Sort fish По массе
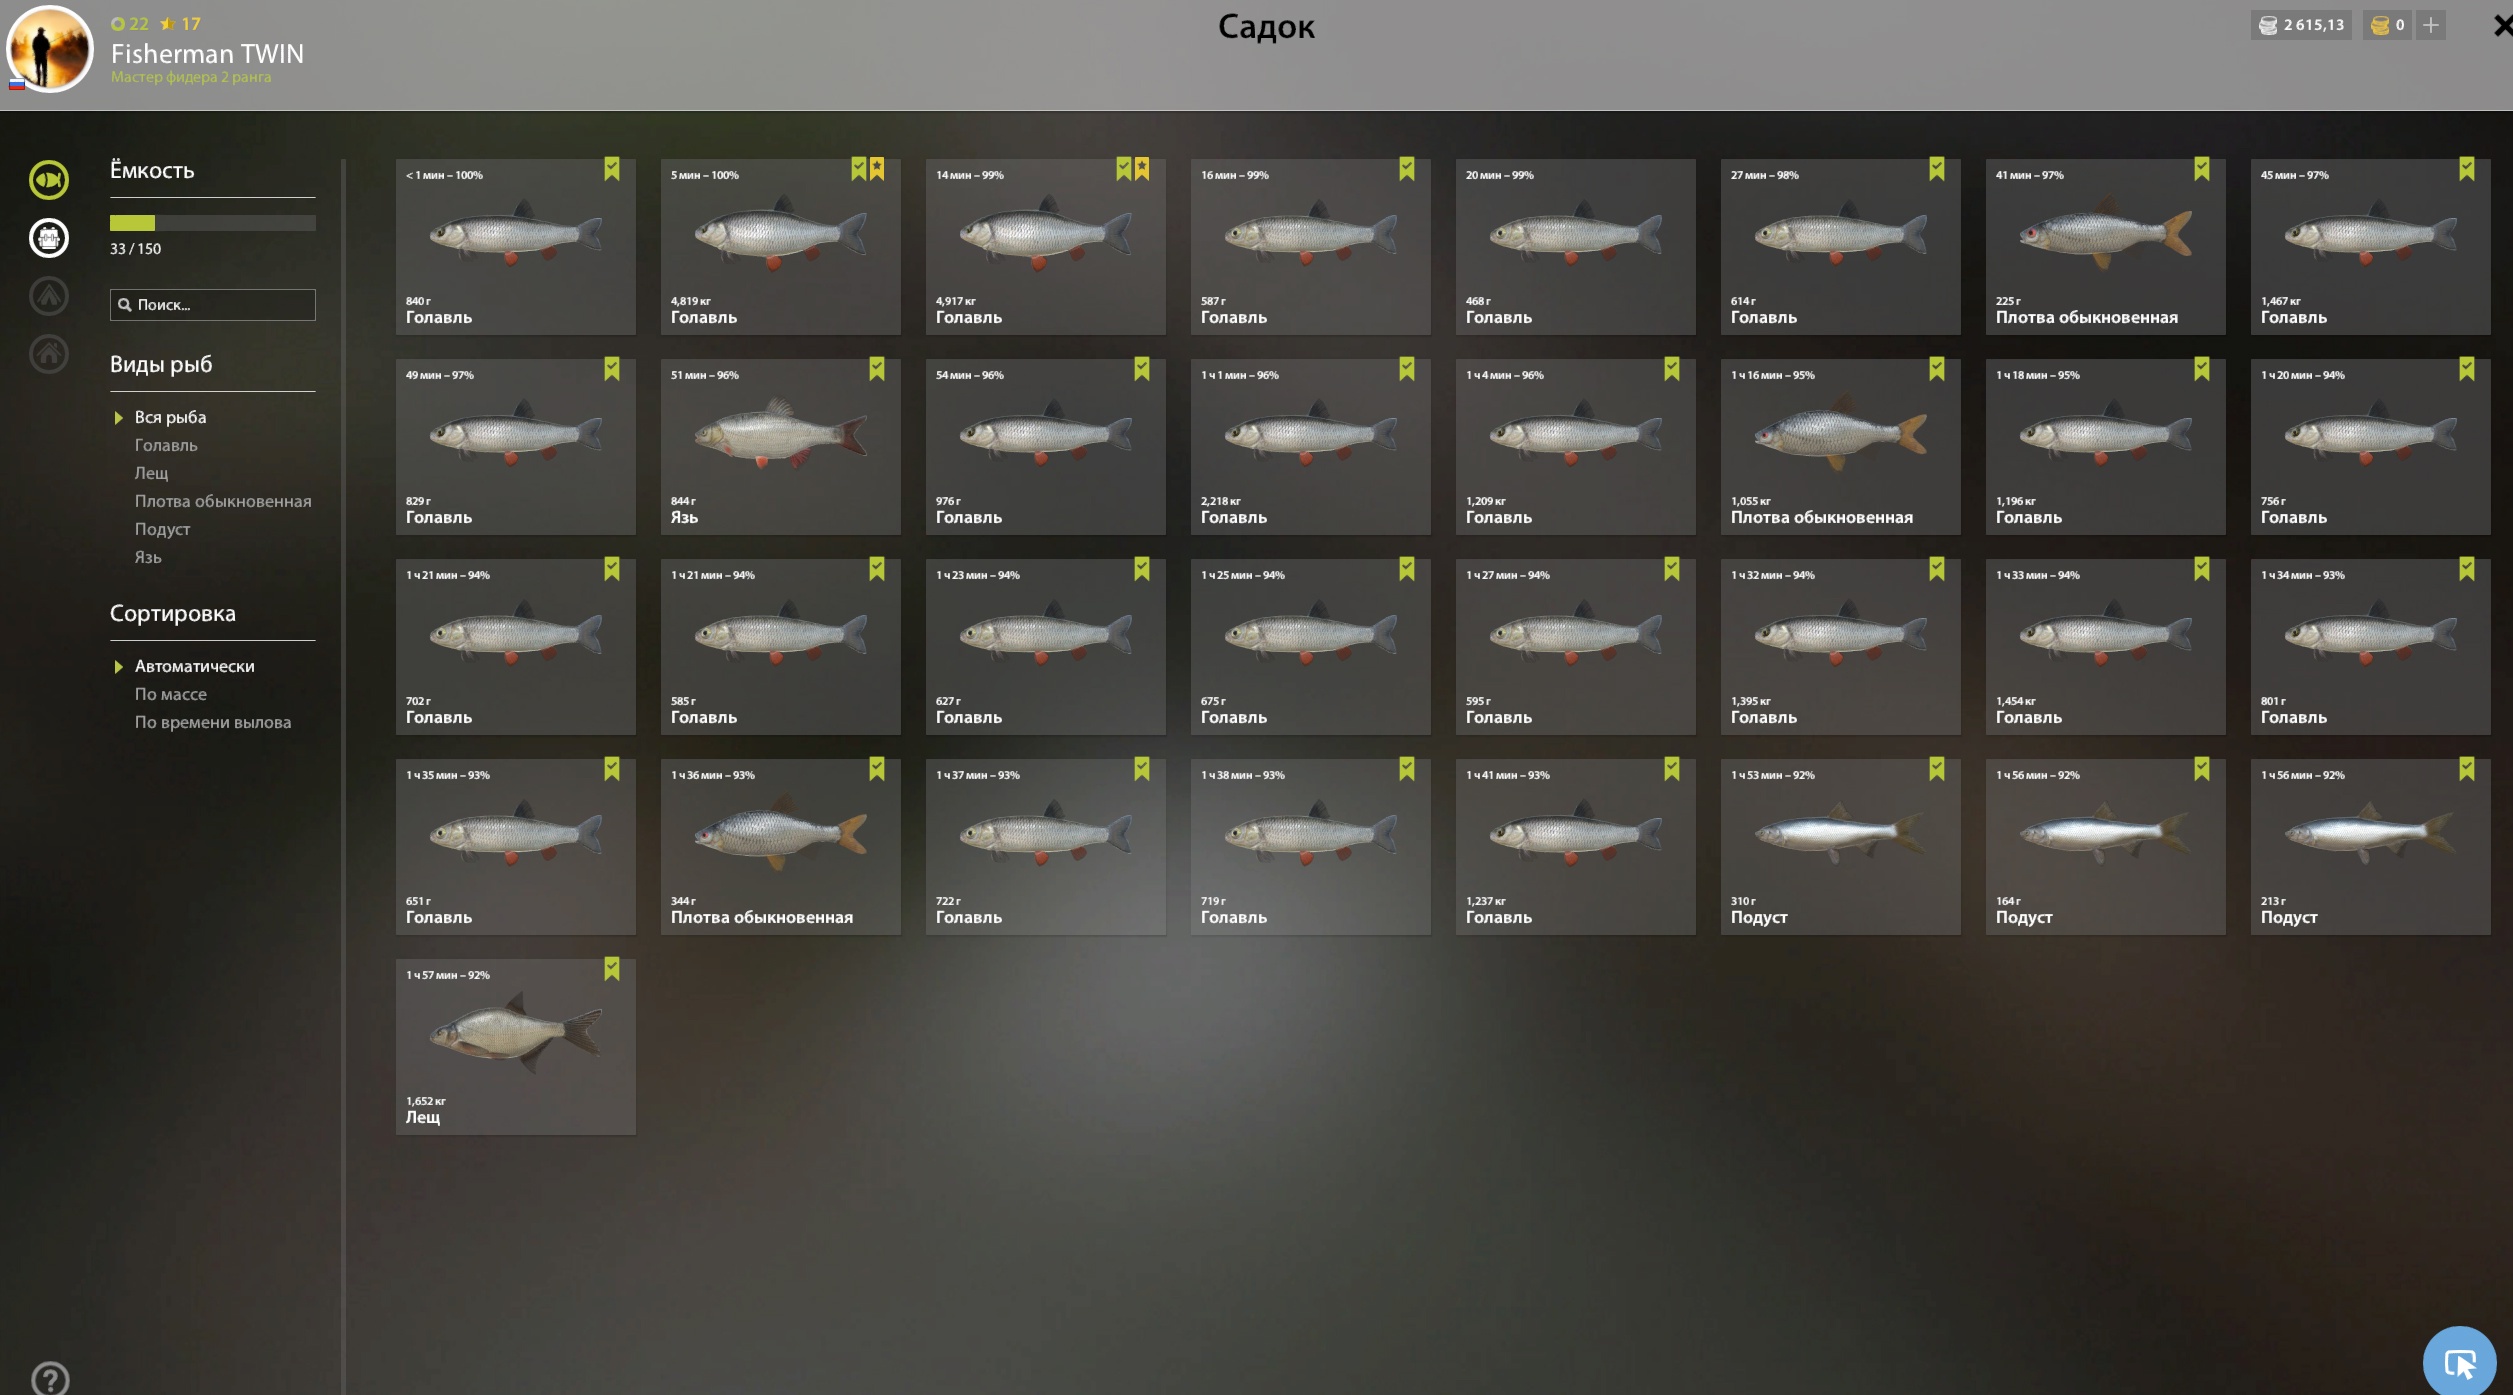 [x=171, y=694]
